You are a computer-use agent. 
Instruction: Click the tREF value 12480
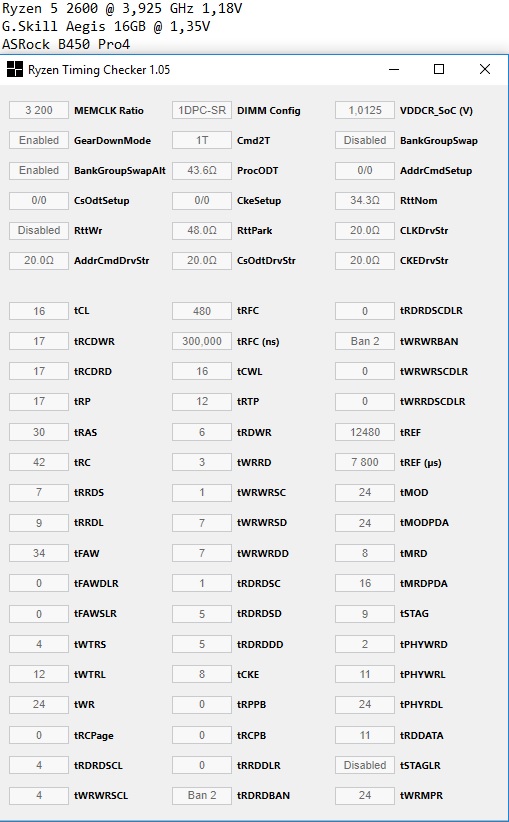[365, 432]
